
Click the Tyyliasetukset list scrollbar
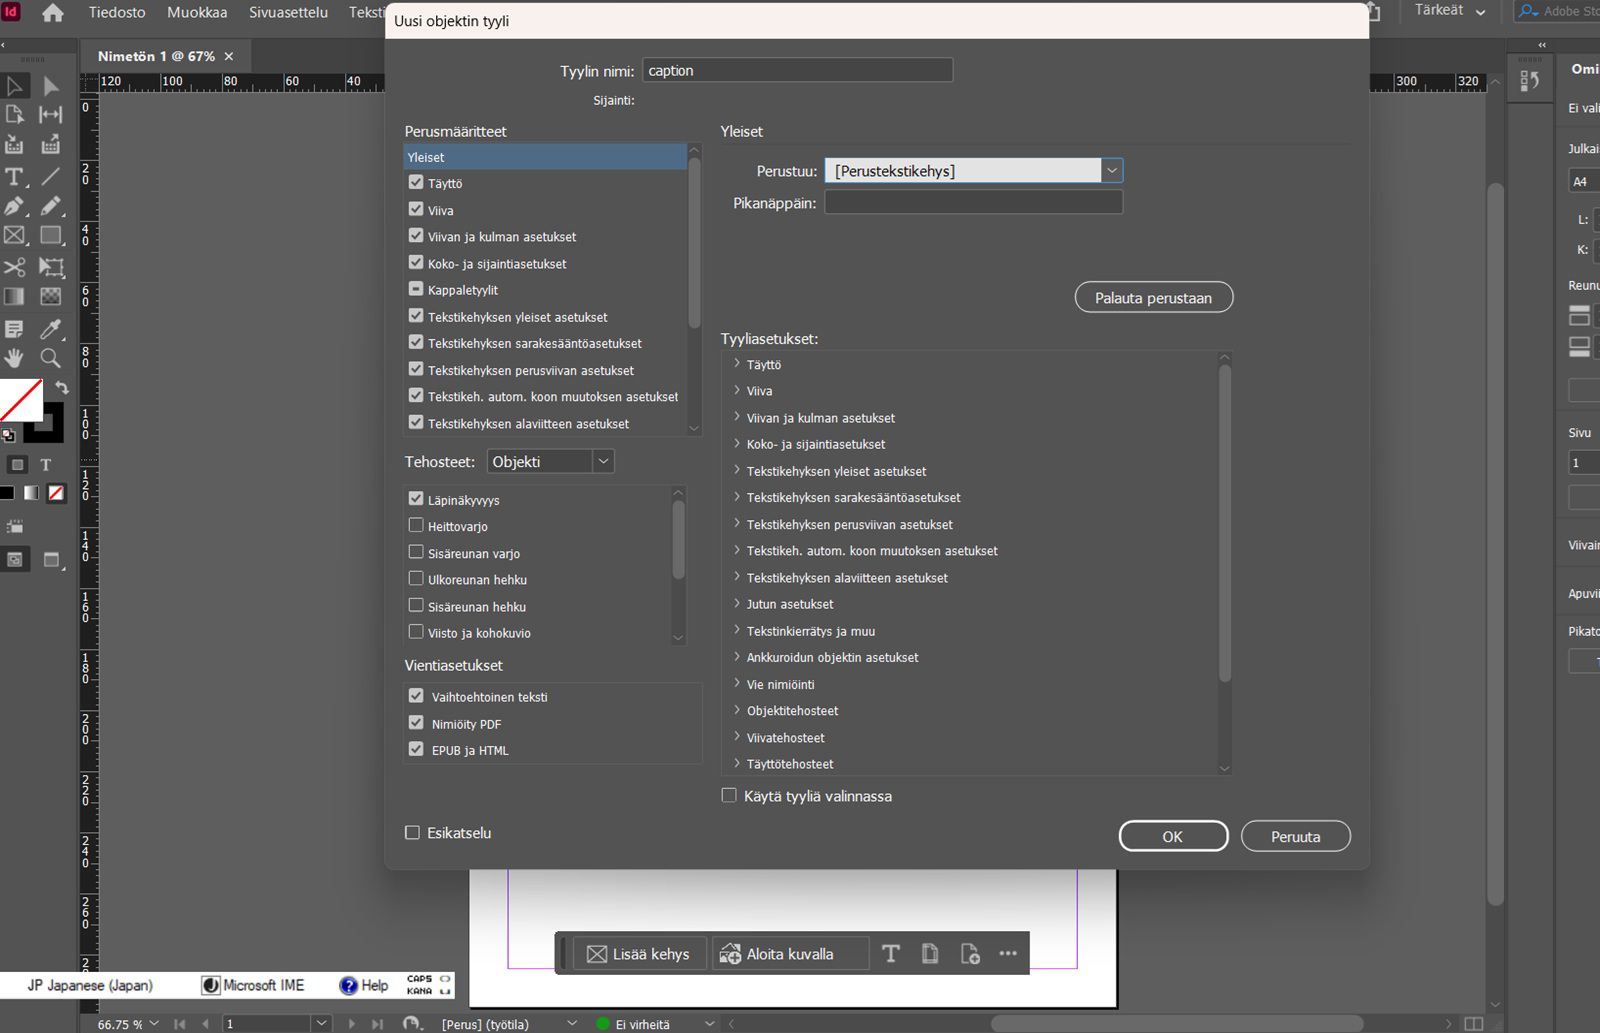coord(1225,525)
